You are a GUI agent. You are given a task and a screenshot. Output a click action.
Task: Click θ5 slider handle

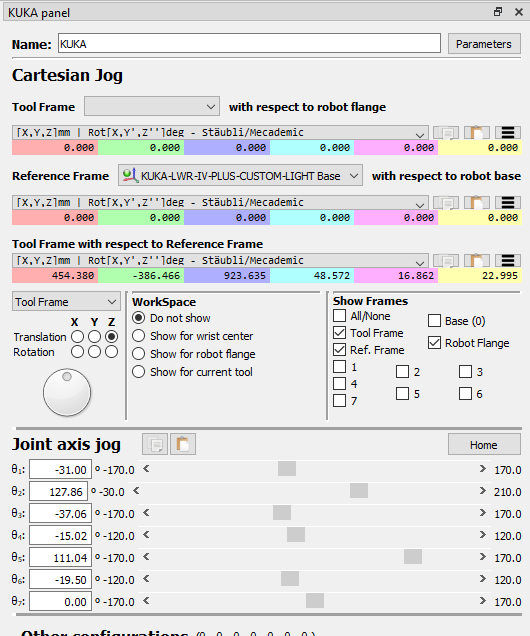click(413, 556)
